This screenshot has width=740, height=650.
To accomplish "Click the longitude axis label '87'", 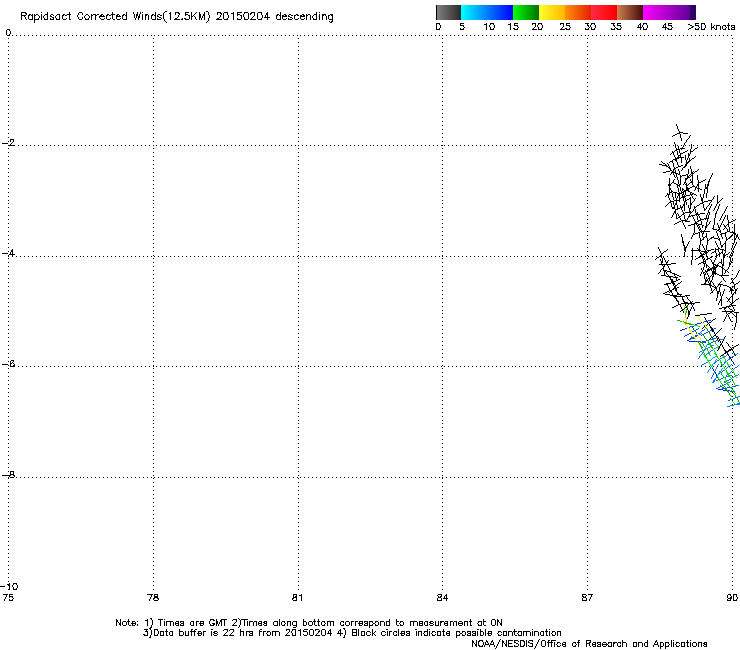I will tap(587, 598).
